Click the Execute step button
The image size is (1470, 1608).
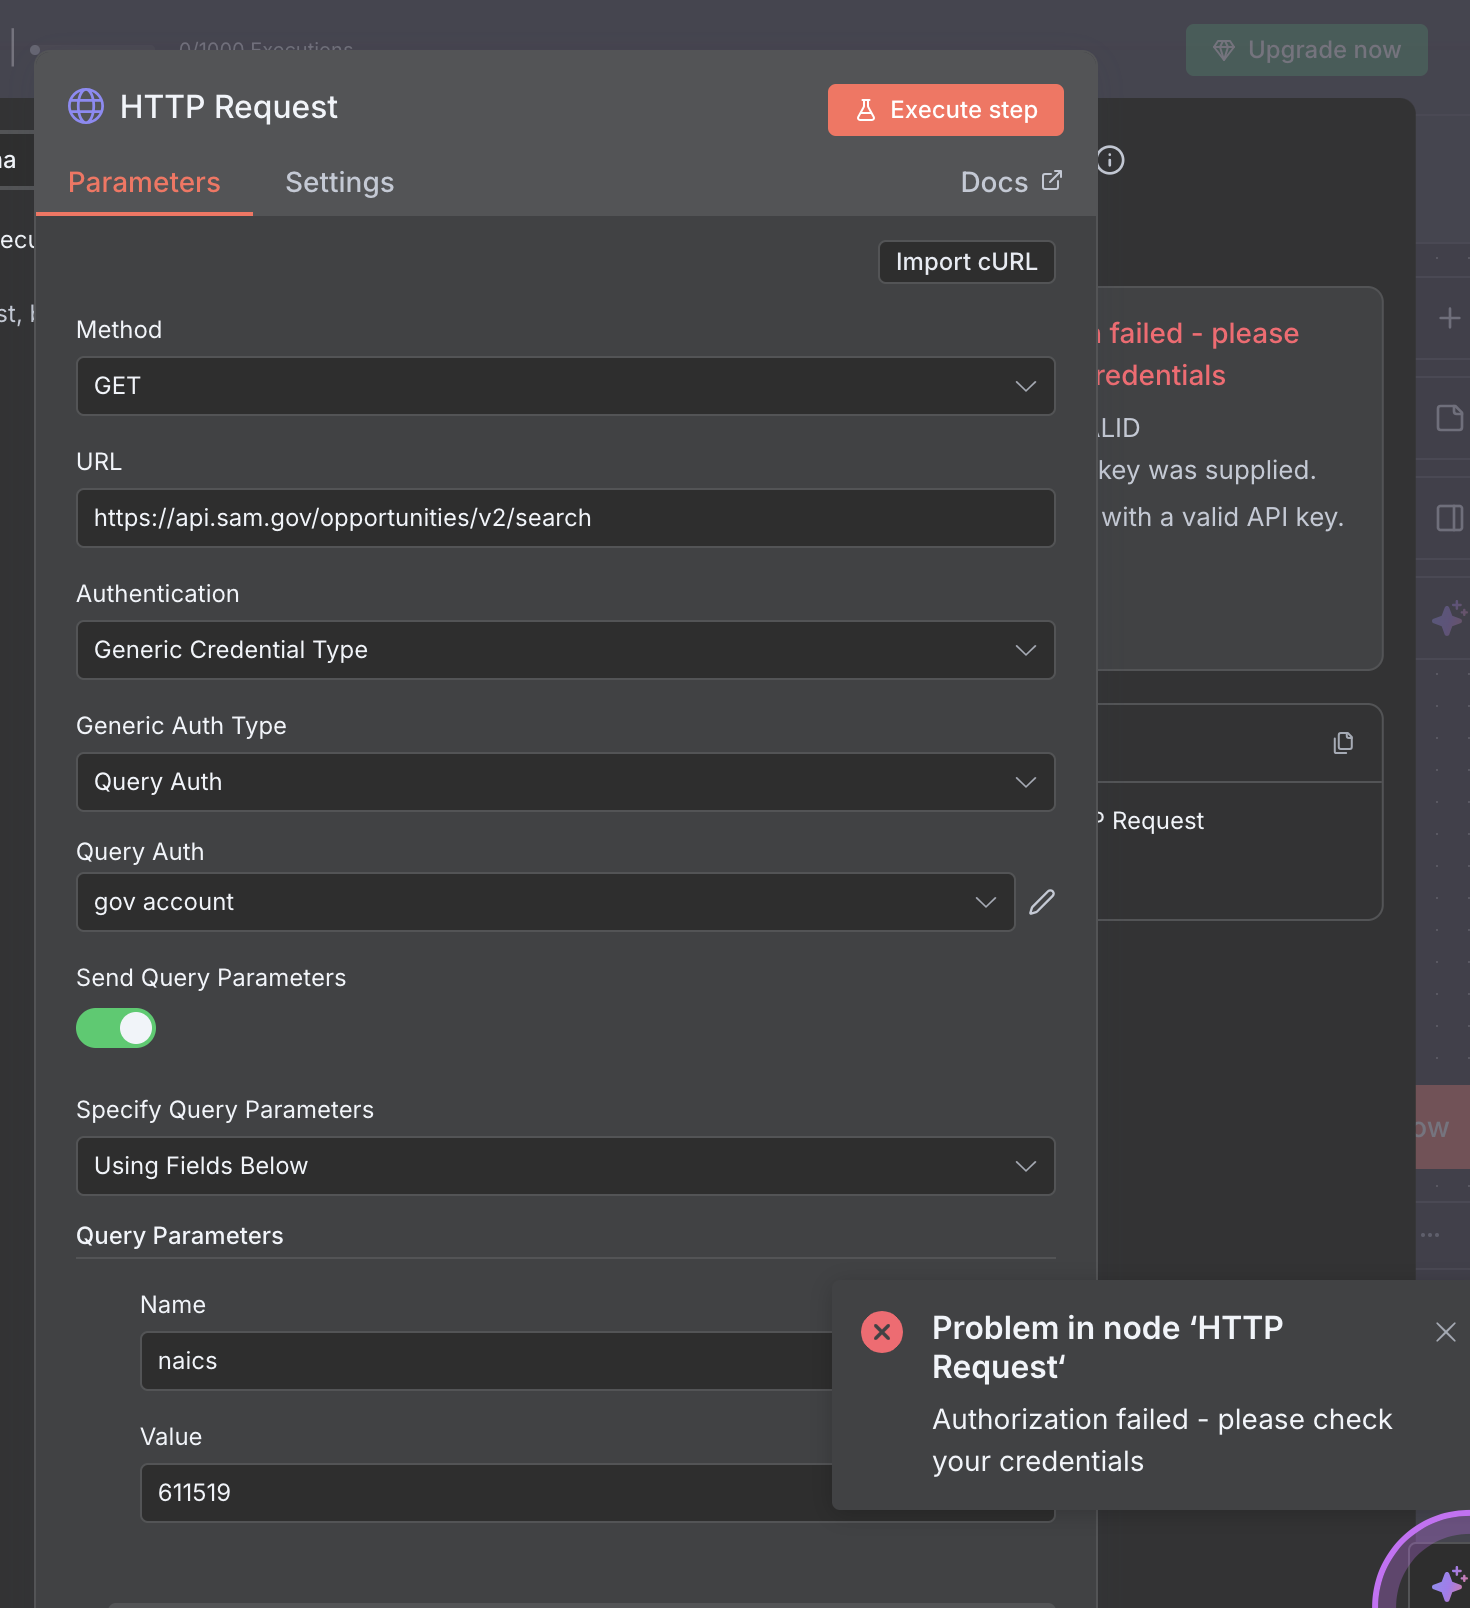coord(945,110)
